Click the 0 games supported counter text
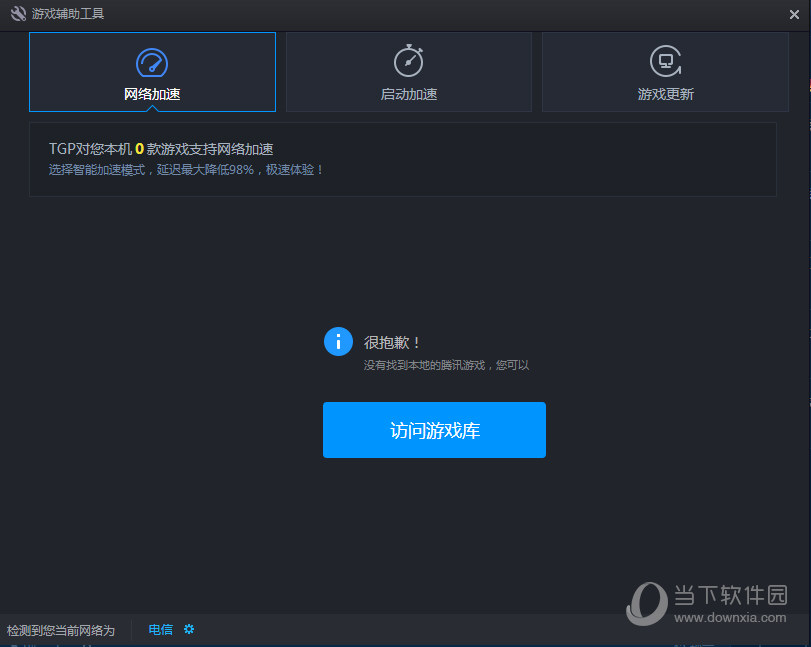Image resolution: width=811 pixels, height=647 pixels. (x=137, y=148)
